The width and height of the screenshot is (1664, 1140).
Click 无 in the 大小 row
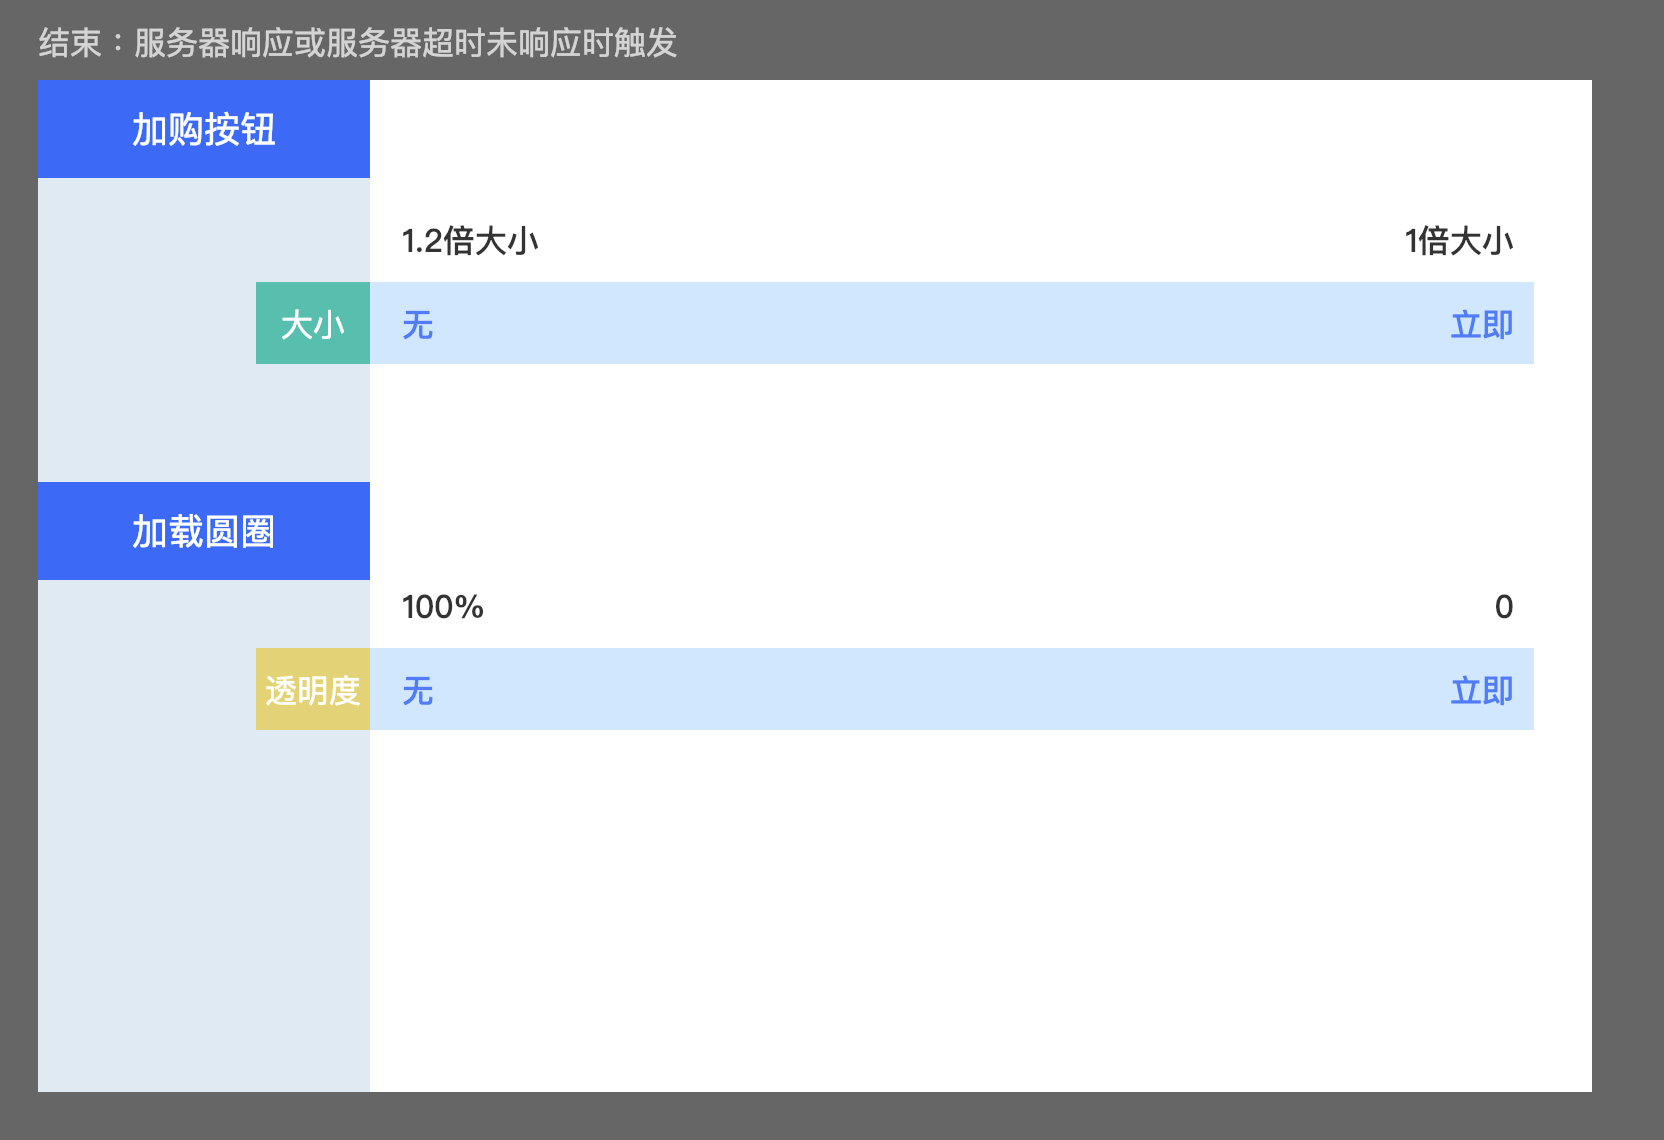418,325
